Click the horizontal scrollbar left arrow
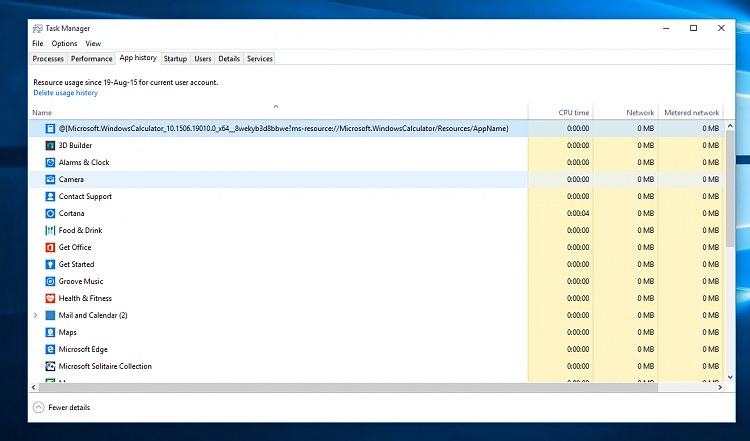 (33, 387)
